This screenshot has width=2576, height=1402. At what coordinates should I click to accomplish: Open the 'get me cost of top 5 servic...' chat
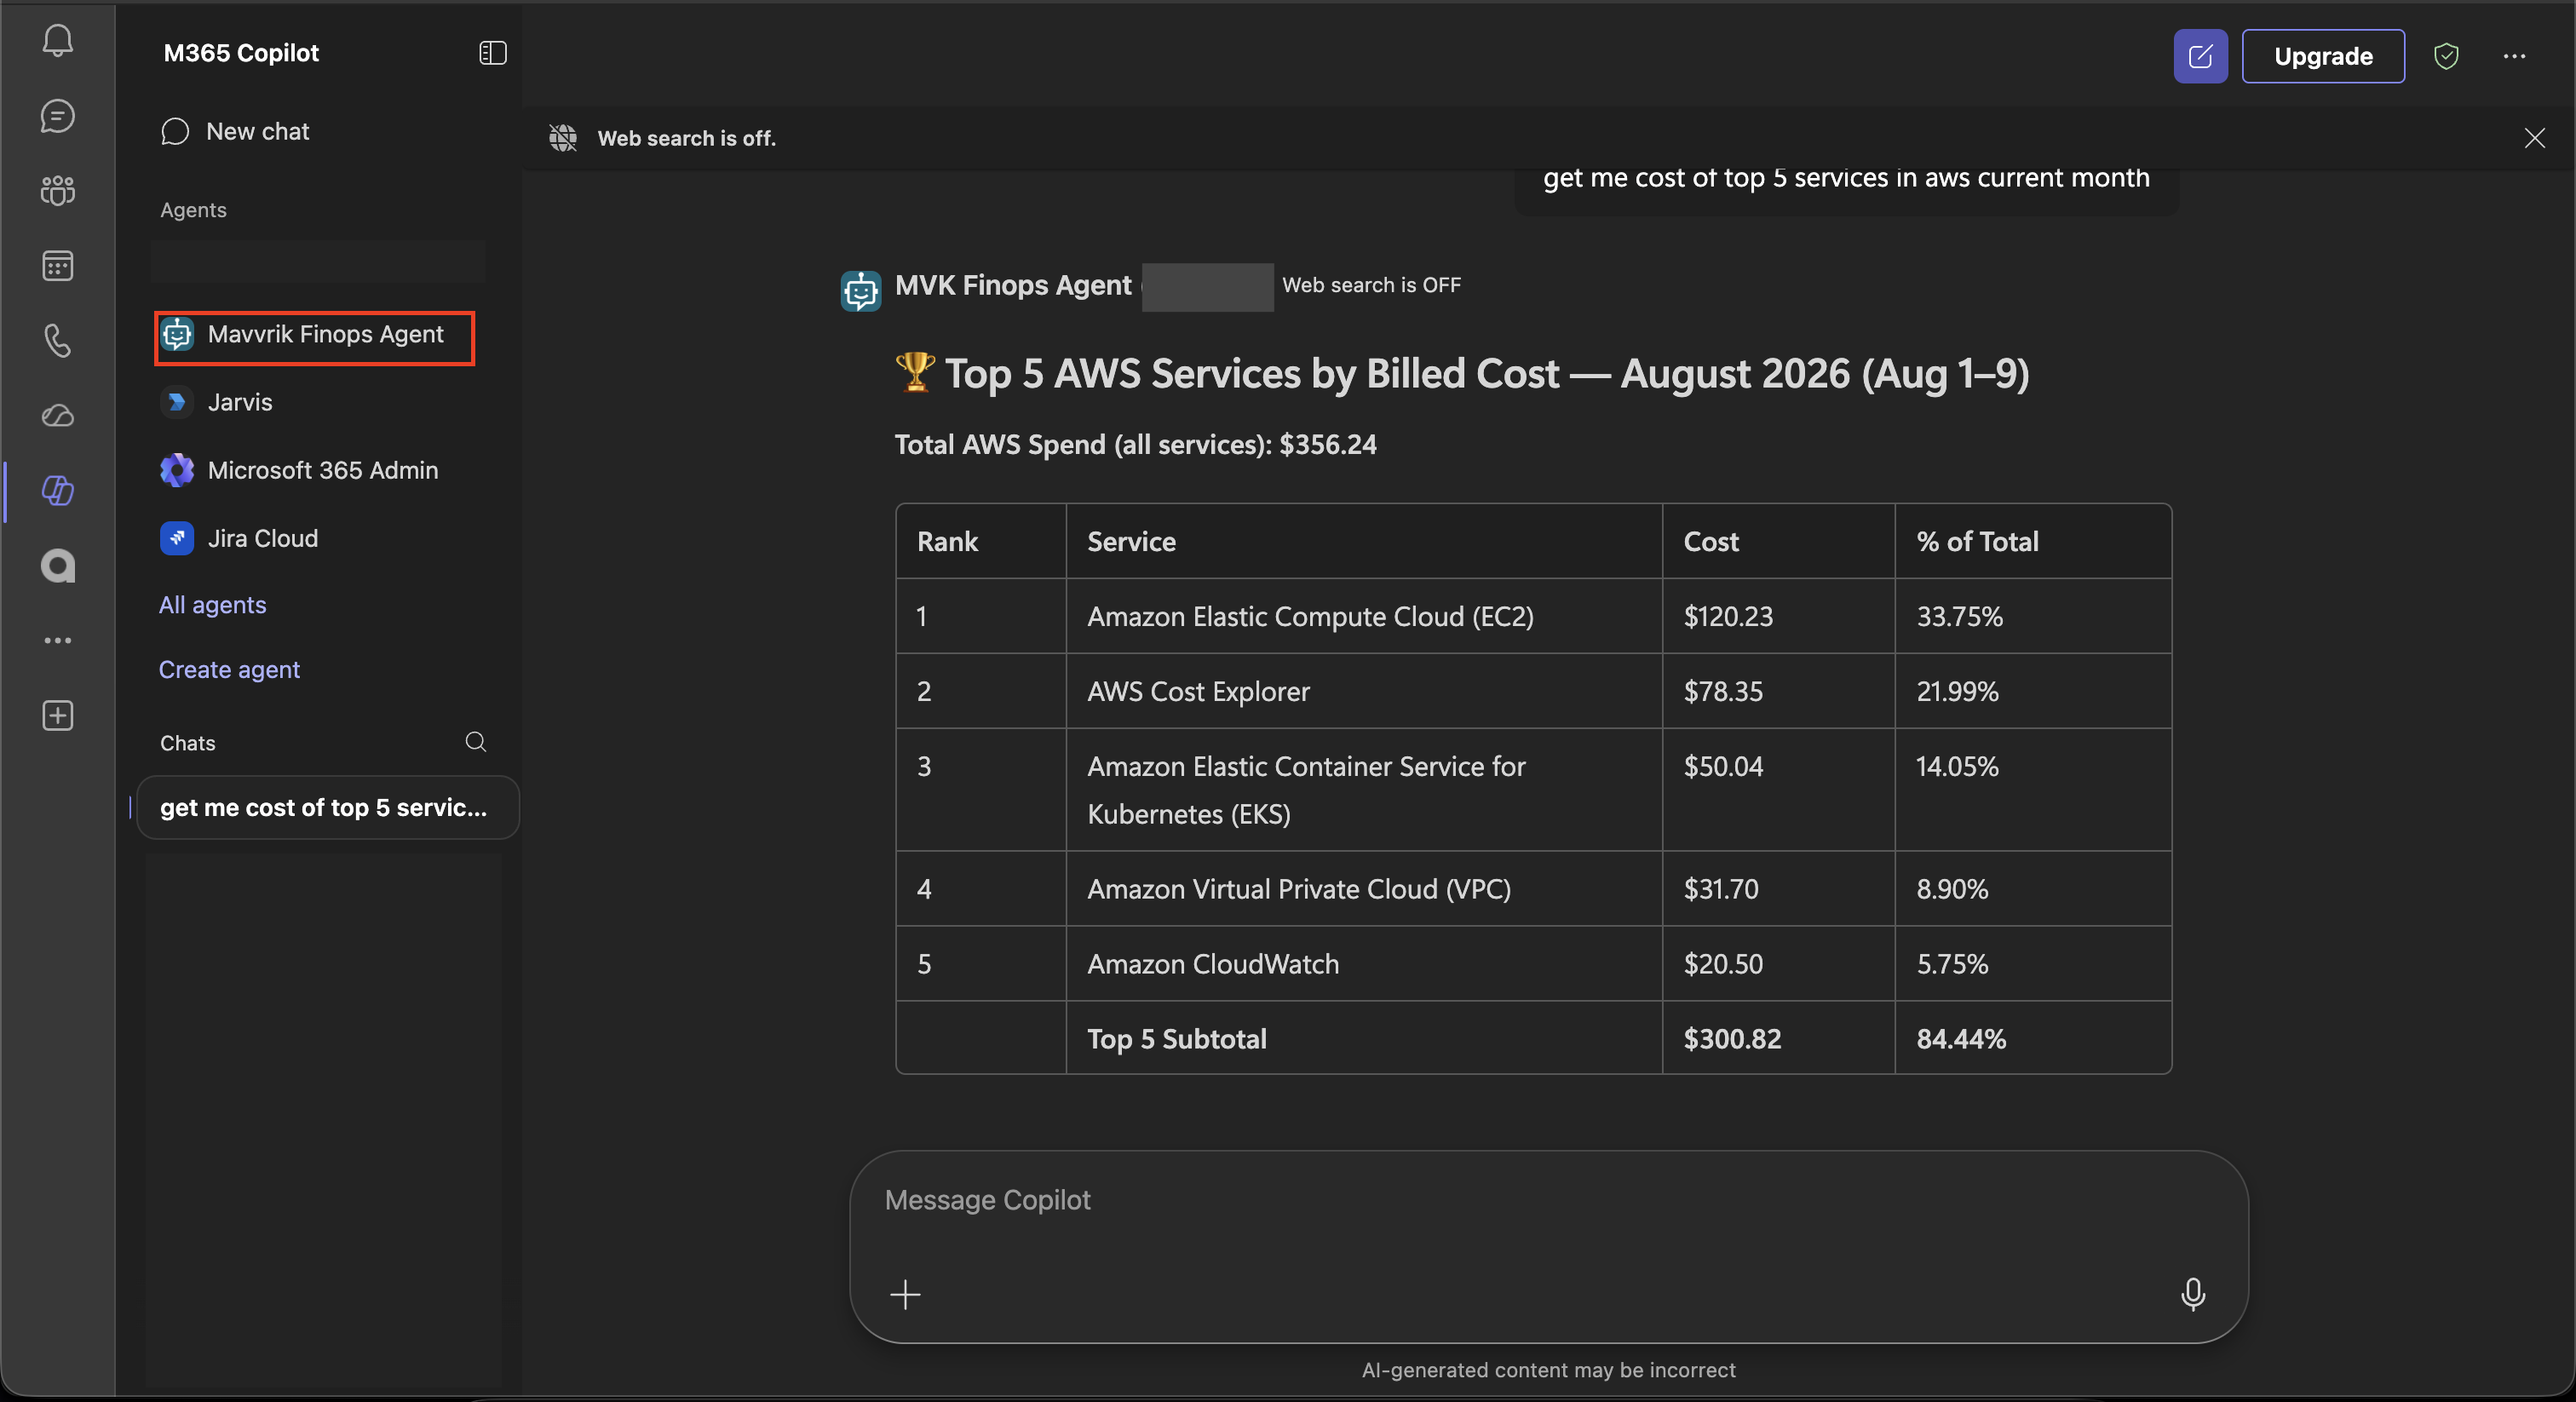[x=327, y=807]
